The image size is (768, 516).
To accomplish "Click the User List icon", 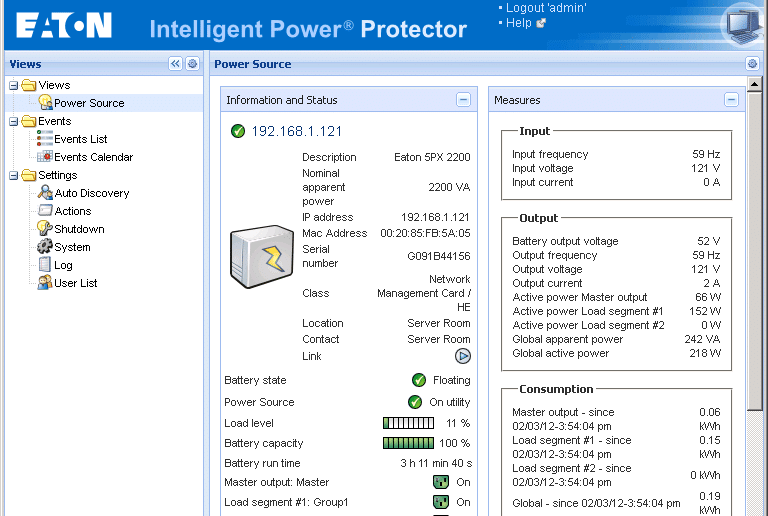I will pos(45,282).
